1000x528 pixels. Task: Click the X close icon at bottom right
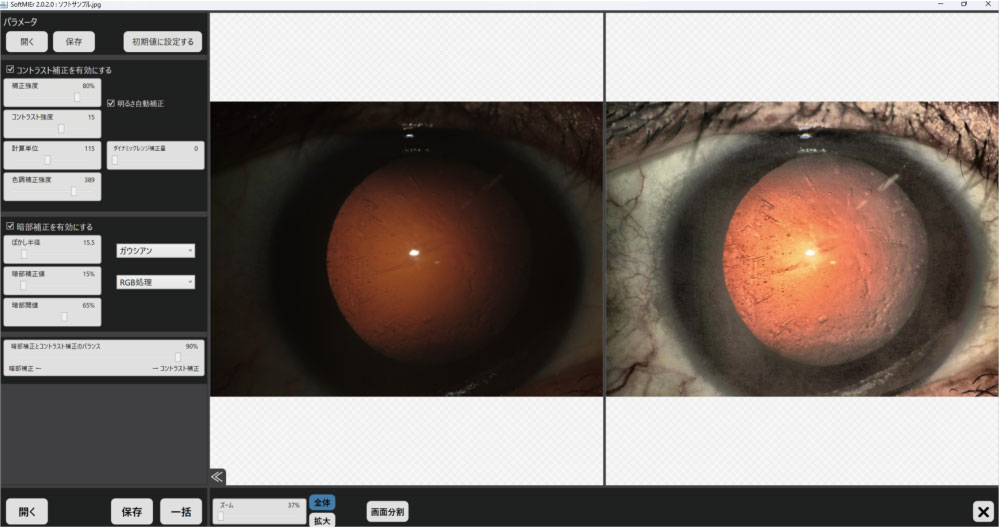[x=983, y=511]
